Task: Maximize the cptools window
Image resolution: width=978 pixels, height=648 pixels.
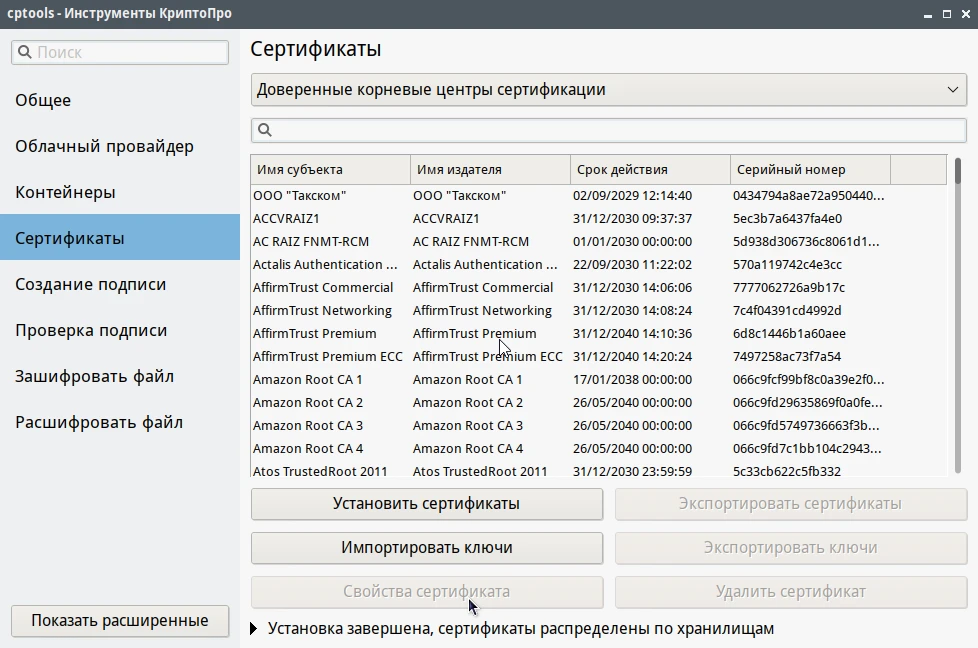Action: point(947,14)
